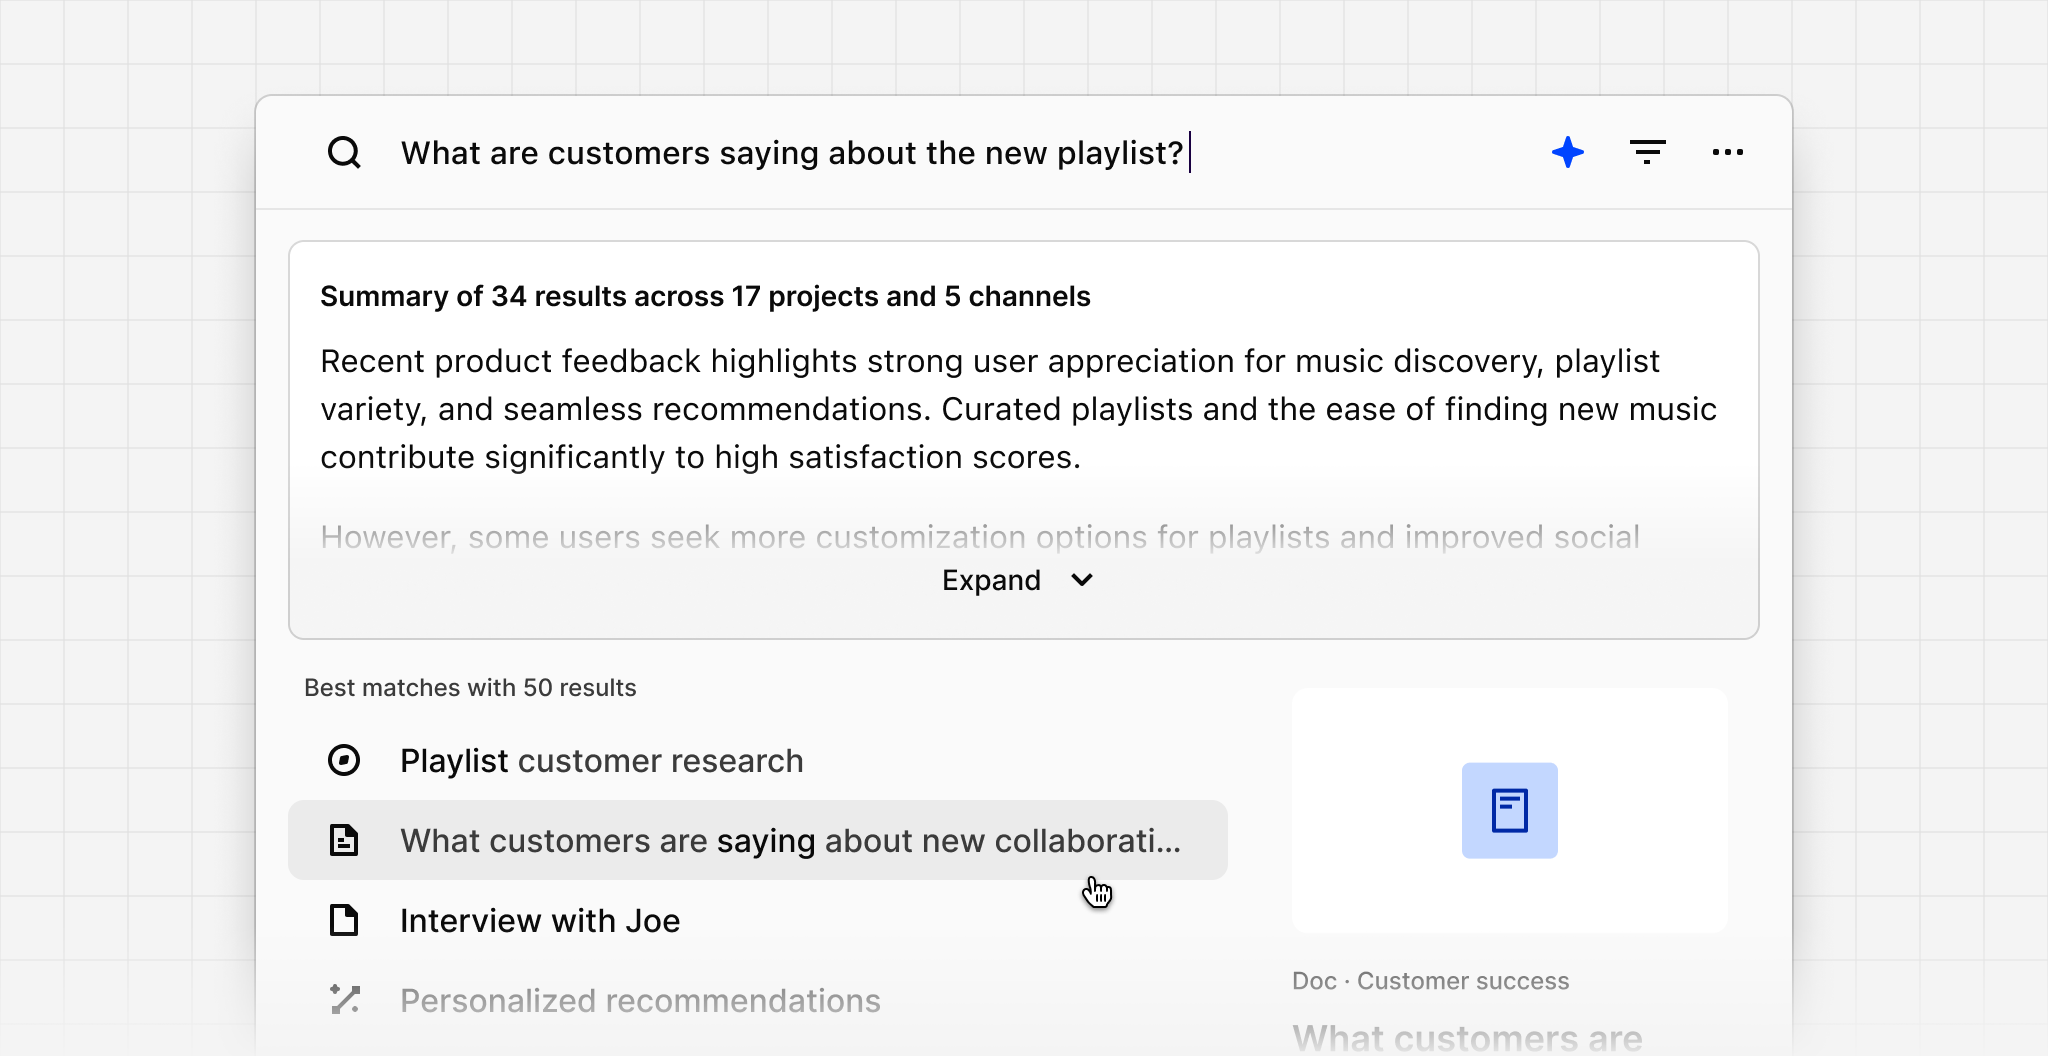Open Personalized recommendations

[x=640, y=999]
